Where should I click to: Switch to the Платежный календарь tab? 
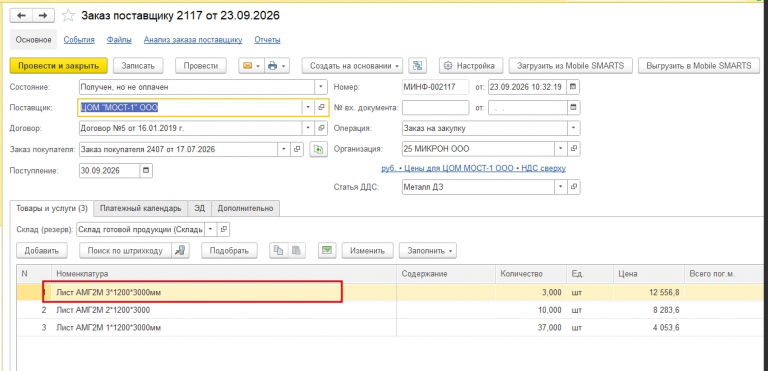(x=141, y=208)
